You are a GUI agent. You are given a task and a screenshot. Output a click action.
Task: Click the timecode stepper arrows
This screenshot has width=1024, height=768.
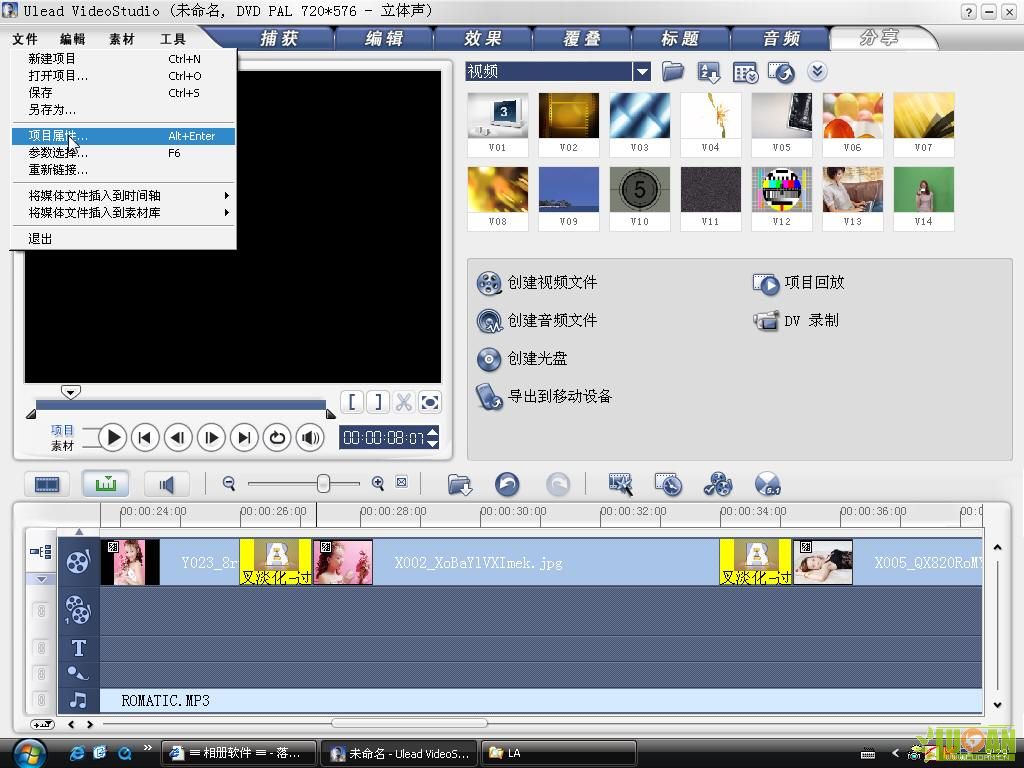[x=432, y=437]
